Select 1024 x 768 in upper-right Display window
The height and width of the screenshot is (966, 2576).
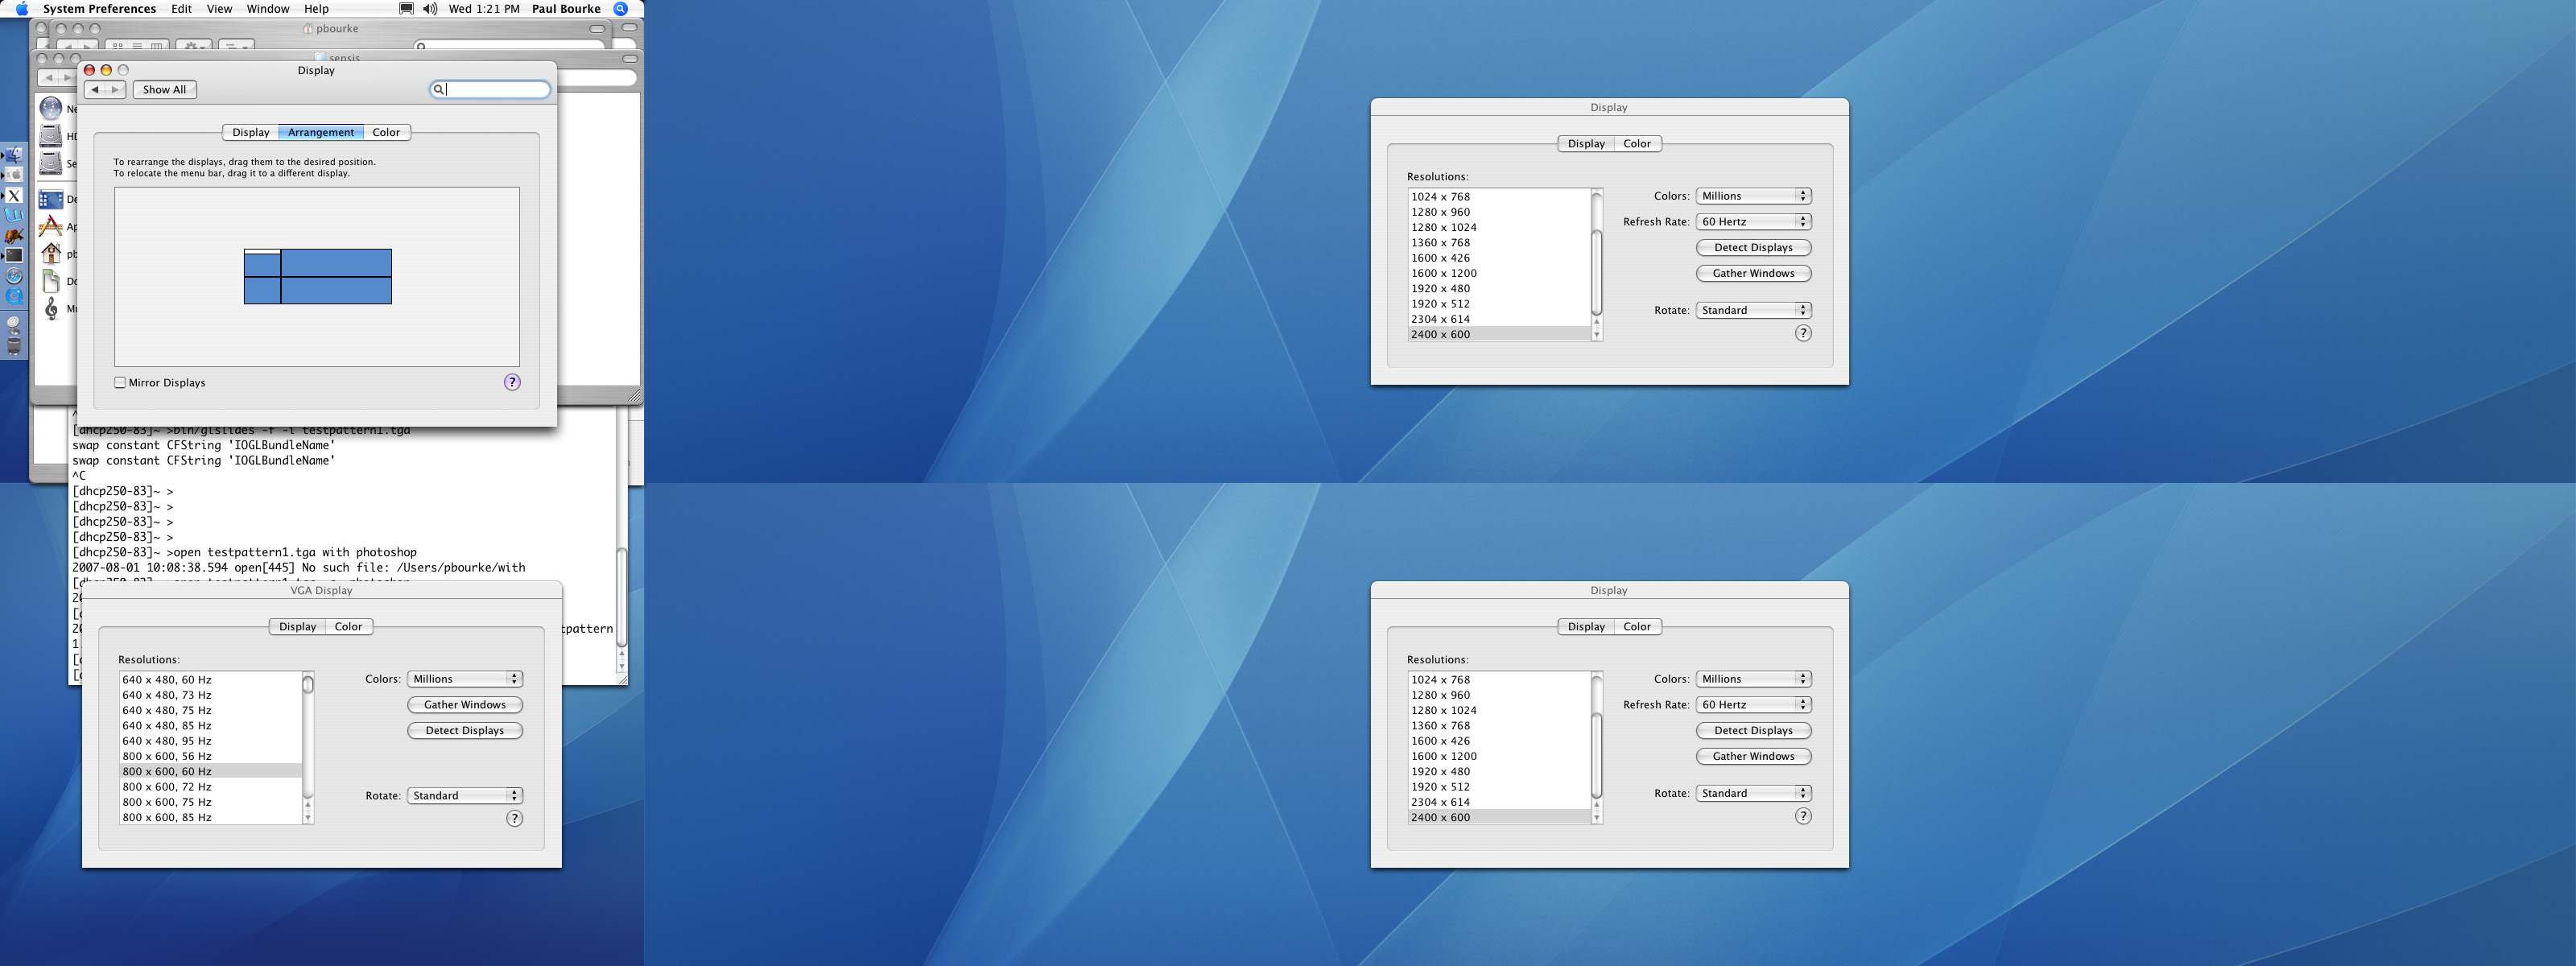coord(1499,197)
